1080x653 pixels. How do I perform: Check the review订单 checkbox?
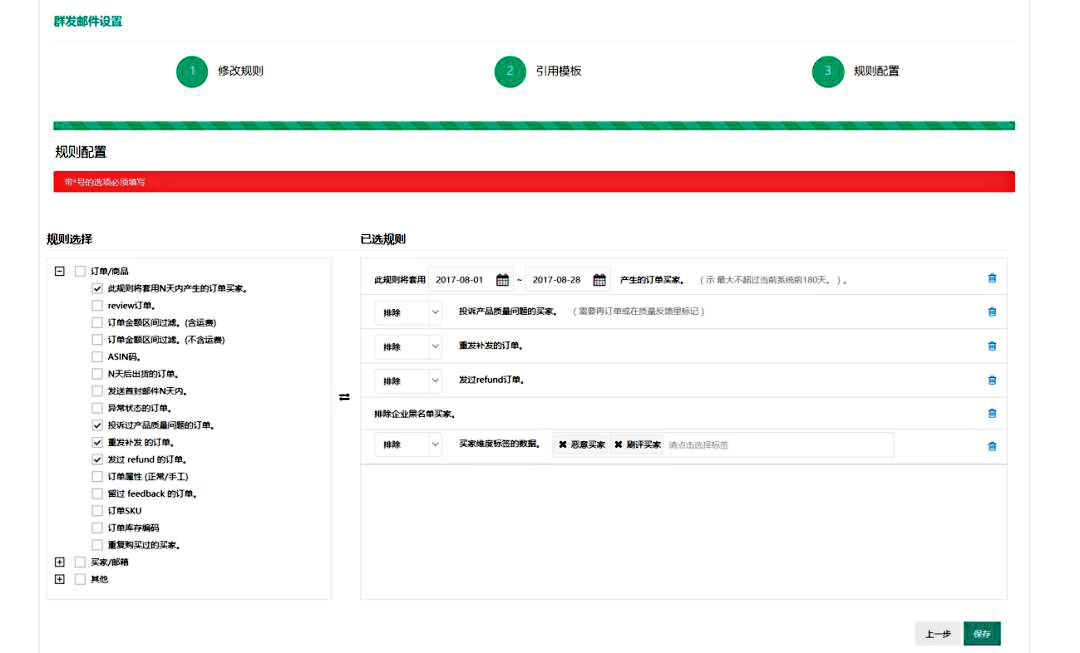pyautogui.click(x=97, y=306)
